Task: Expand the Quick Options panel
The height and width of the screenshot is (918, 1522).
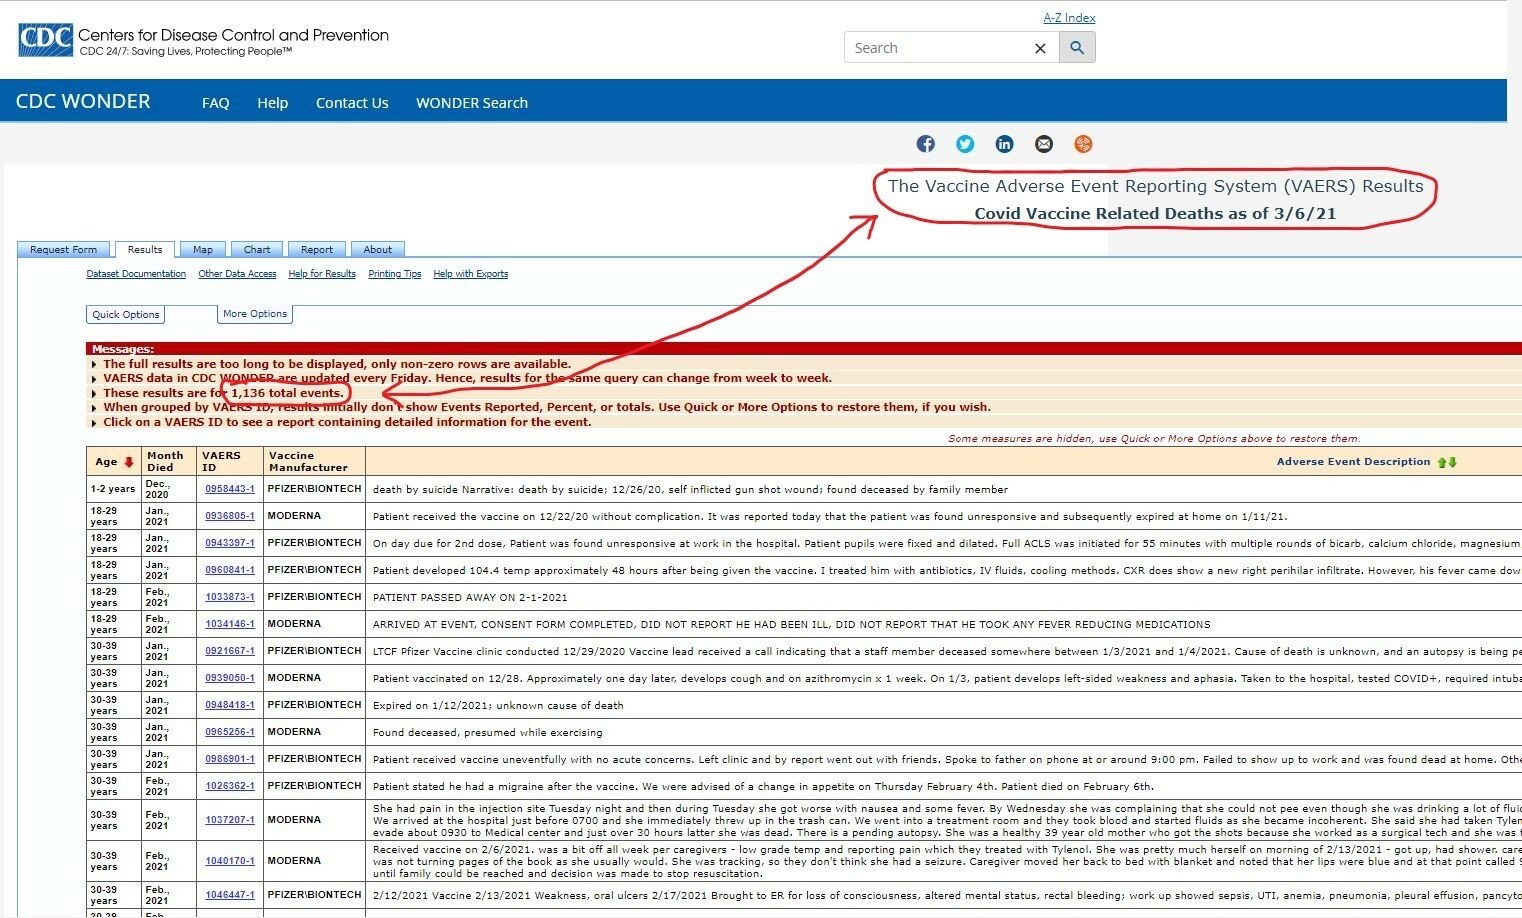Action: [126, 315]
